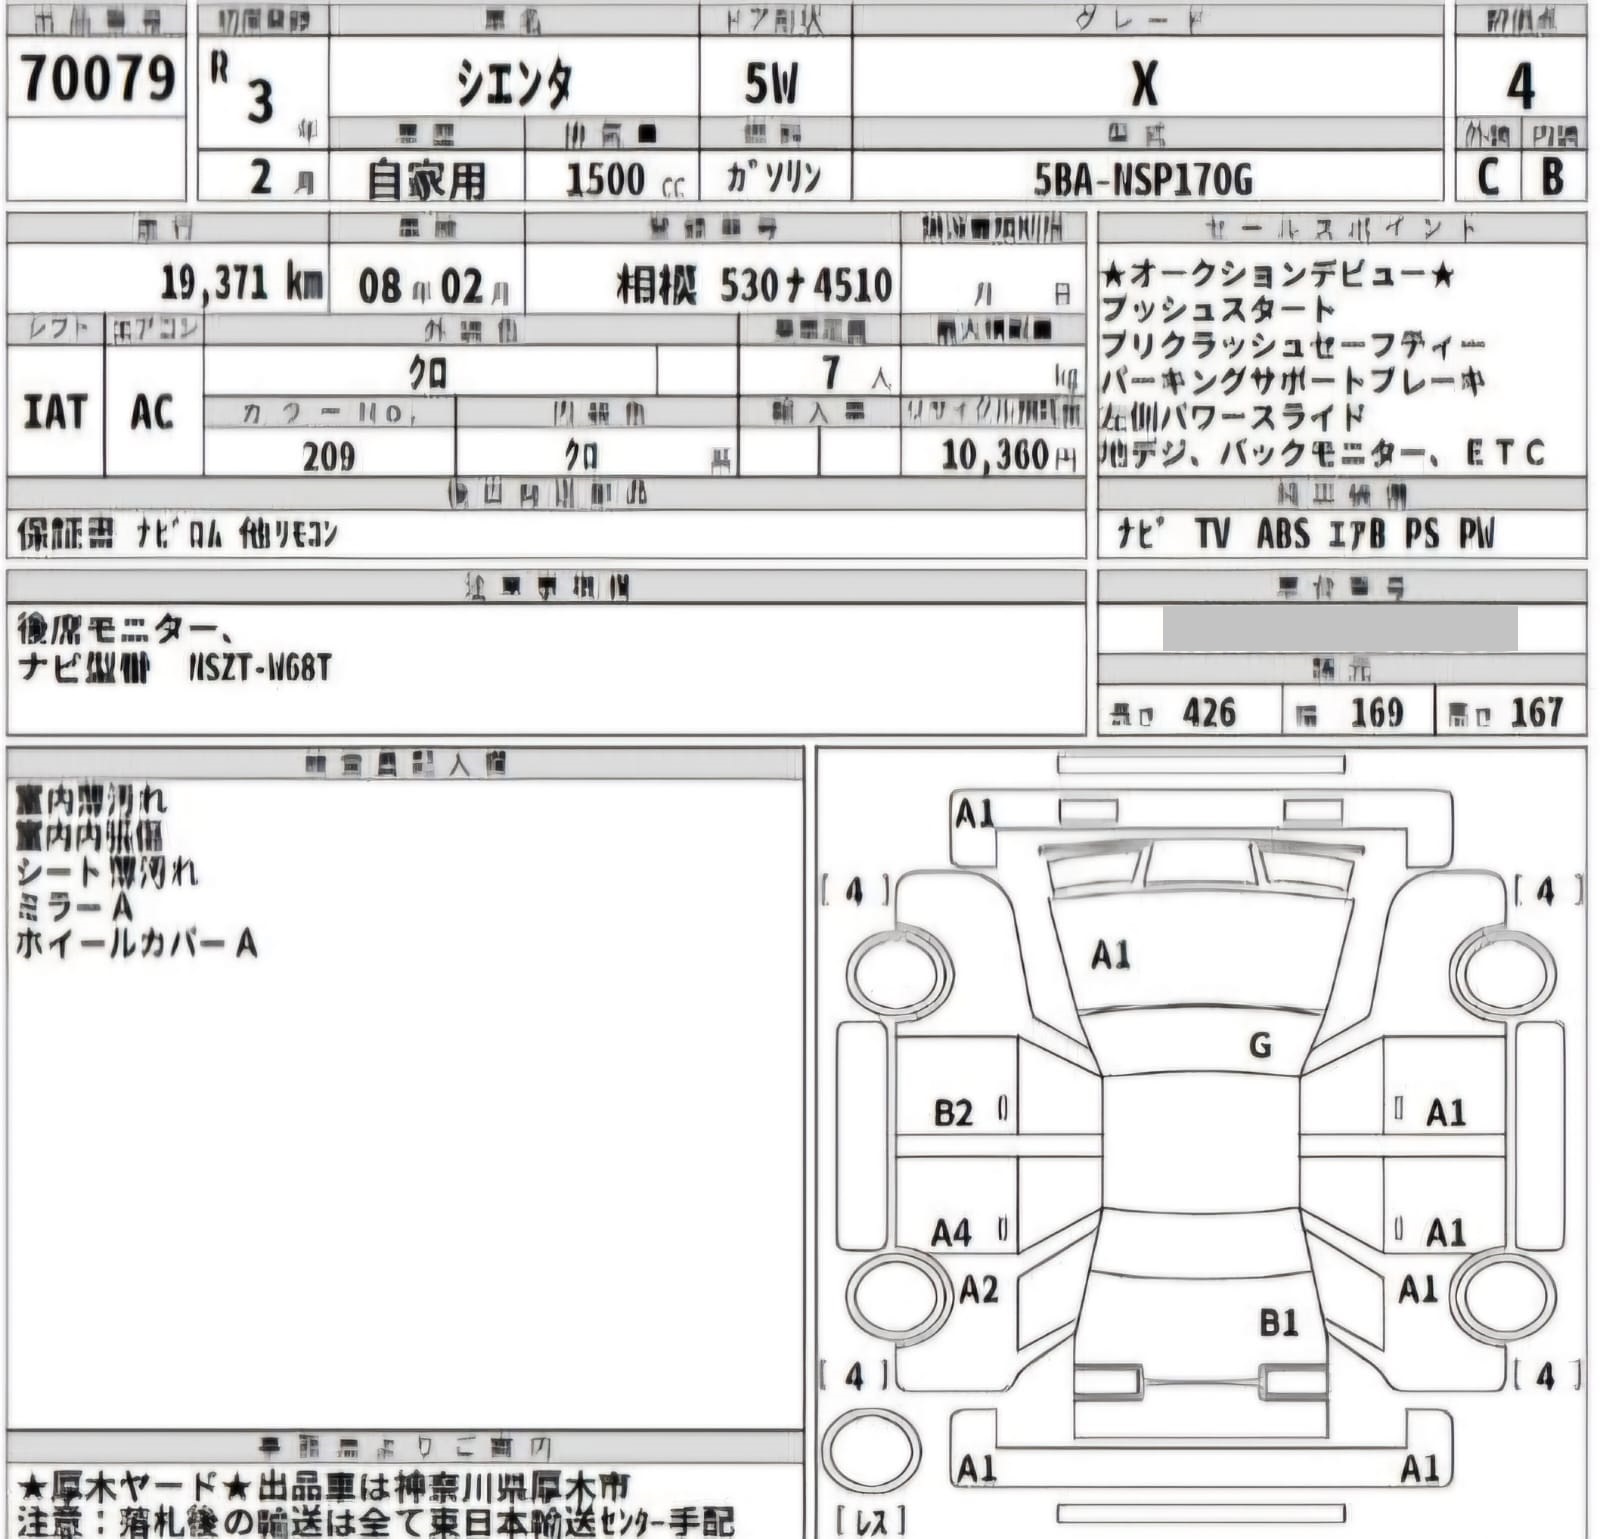
Task: Click the lot number 70079
Action: pyautogui.click(x=97, y=78)
